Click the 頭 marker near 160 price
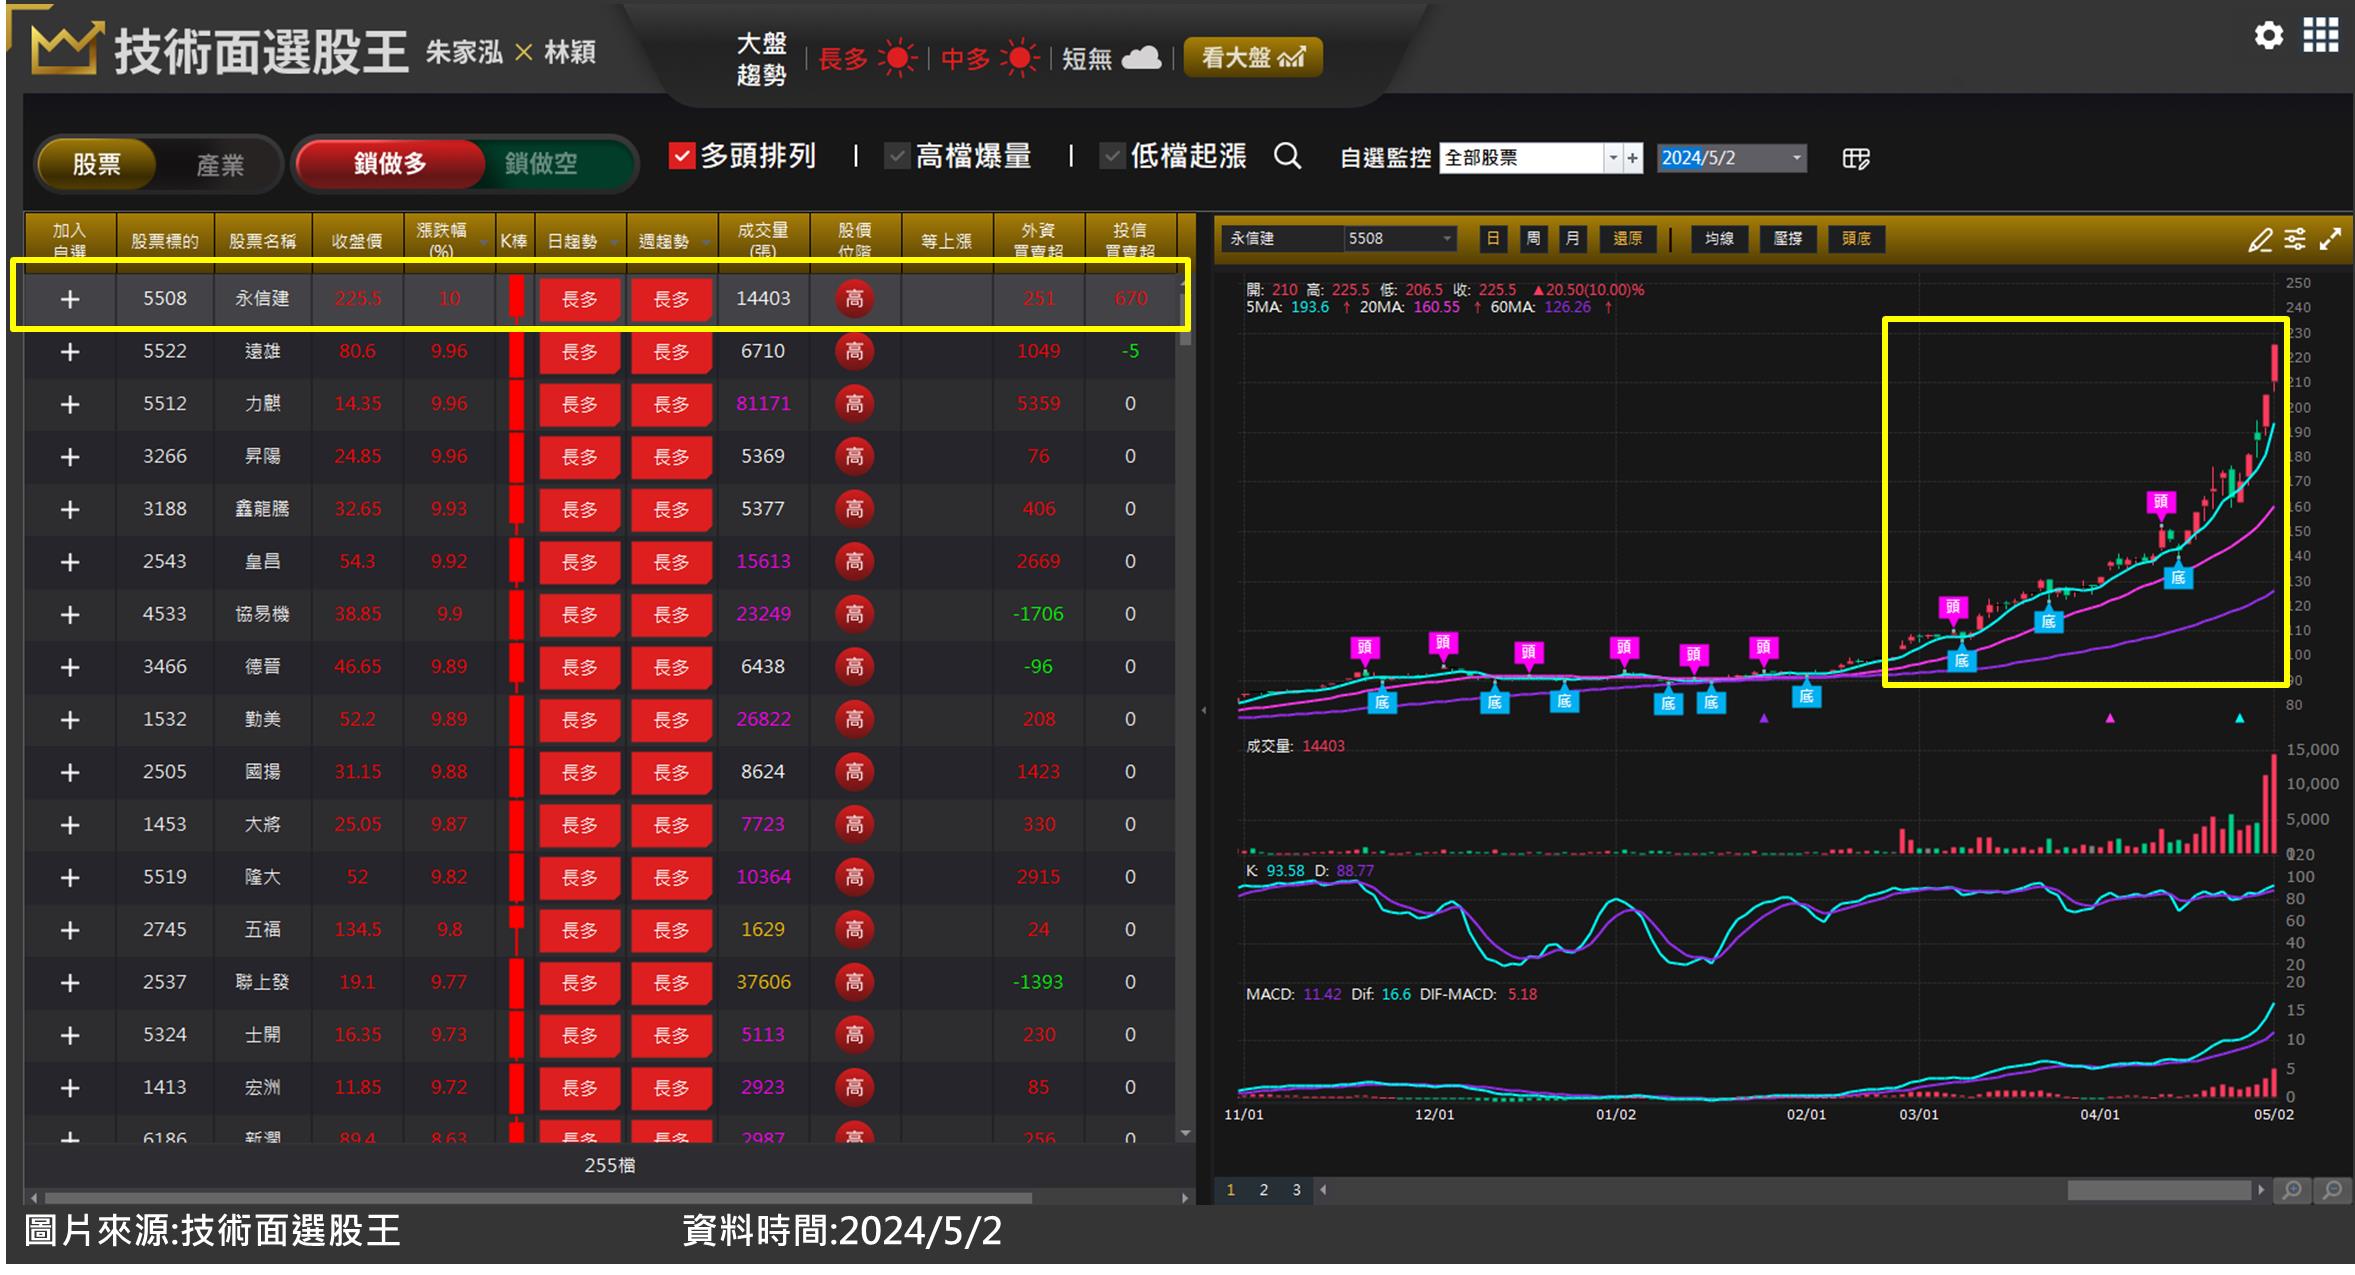Image resolution: width=2355 pixels, height=1275 pixels. pyautogui.click(x=2160, y=502)
